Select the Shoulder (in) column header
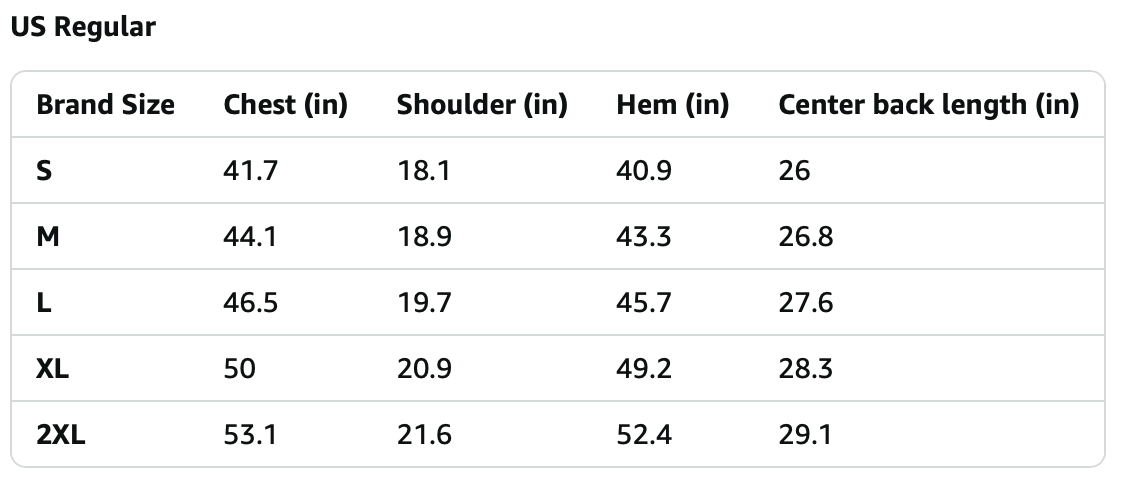1130x488 pixels. [482, 105]
